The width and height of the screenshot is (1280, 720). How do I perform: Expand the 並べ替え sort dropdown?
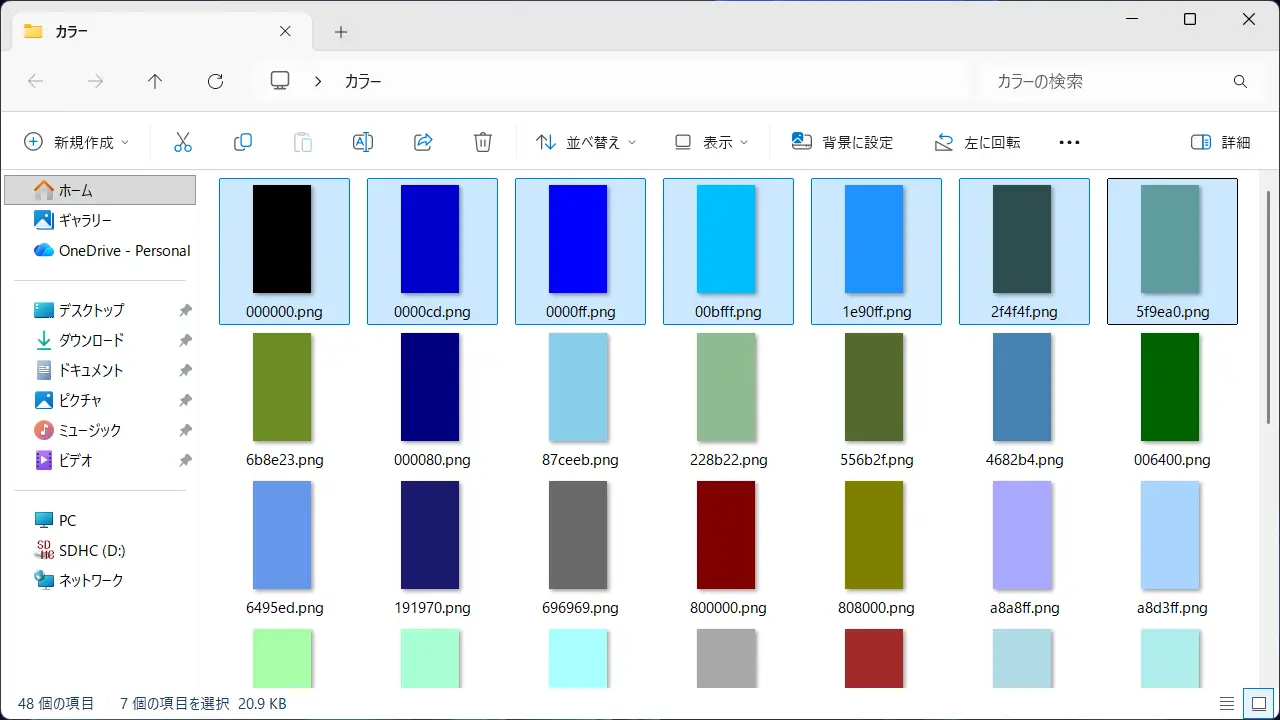[x=586, y=142]
